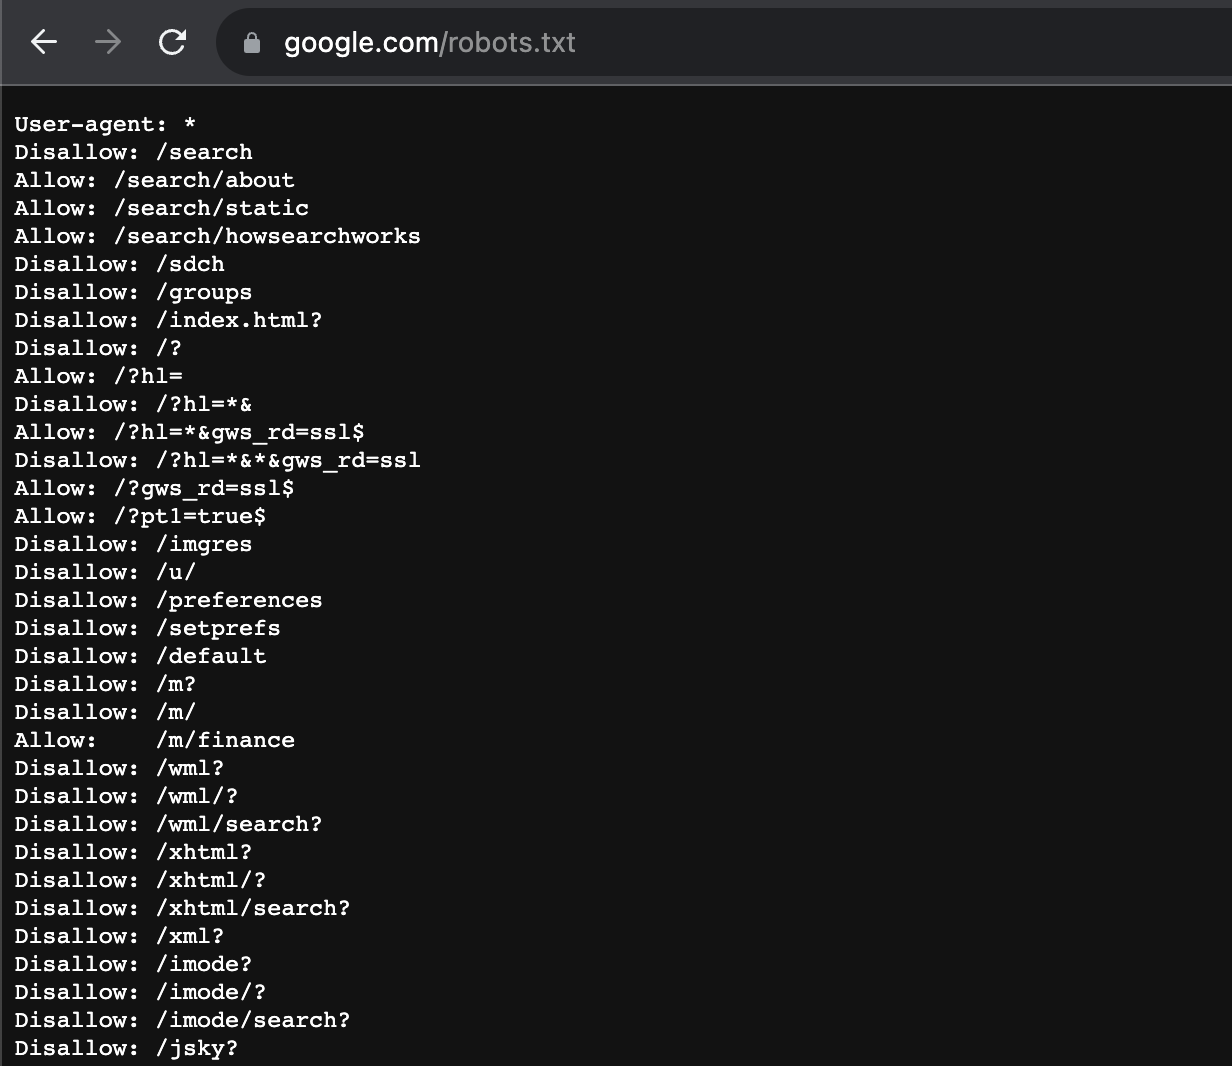Screen dimensions: 1232x1066
Task: Open site info via the lock icon
Action: [x=252, y=43]
